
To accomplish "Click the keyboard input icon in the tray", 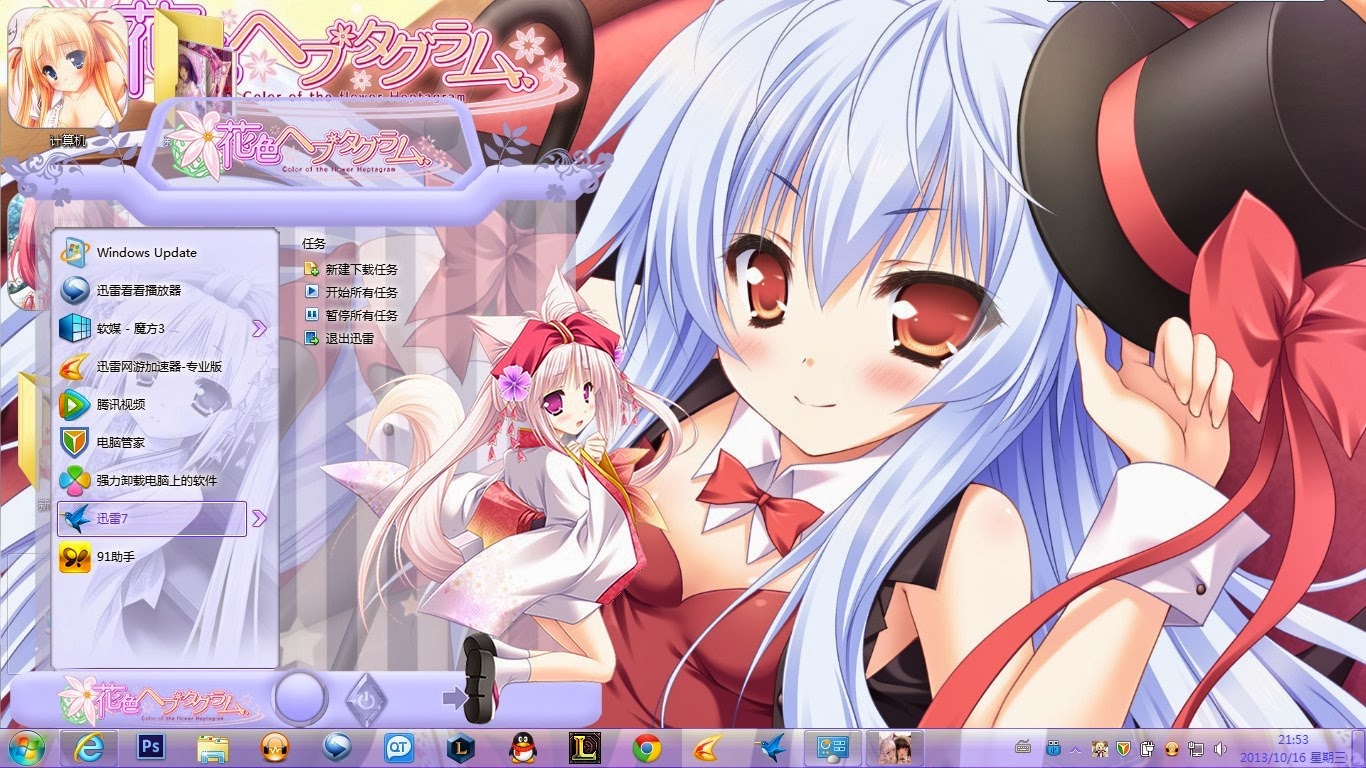I will click(x=1023, y=749).
